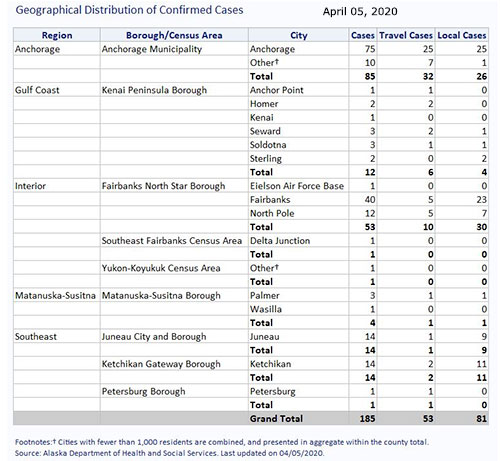Select the Yukon-Koyukuk Census Area cell

point(174,268)
